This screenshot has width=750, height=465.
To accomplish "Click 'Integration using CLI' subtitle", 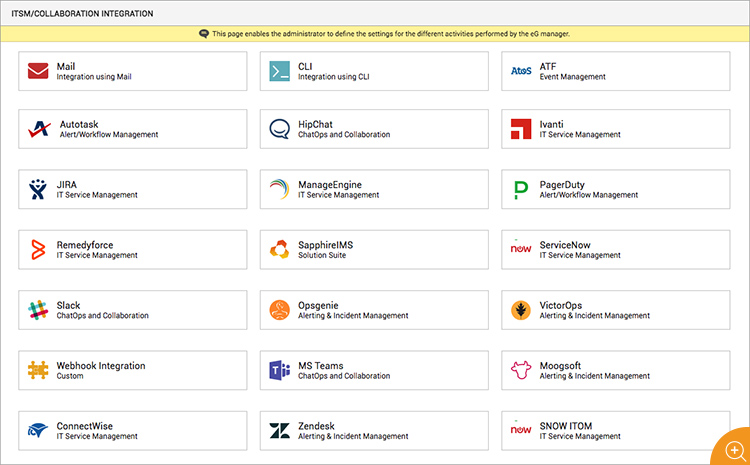I will 333,77.
